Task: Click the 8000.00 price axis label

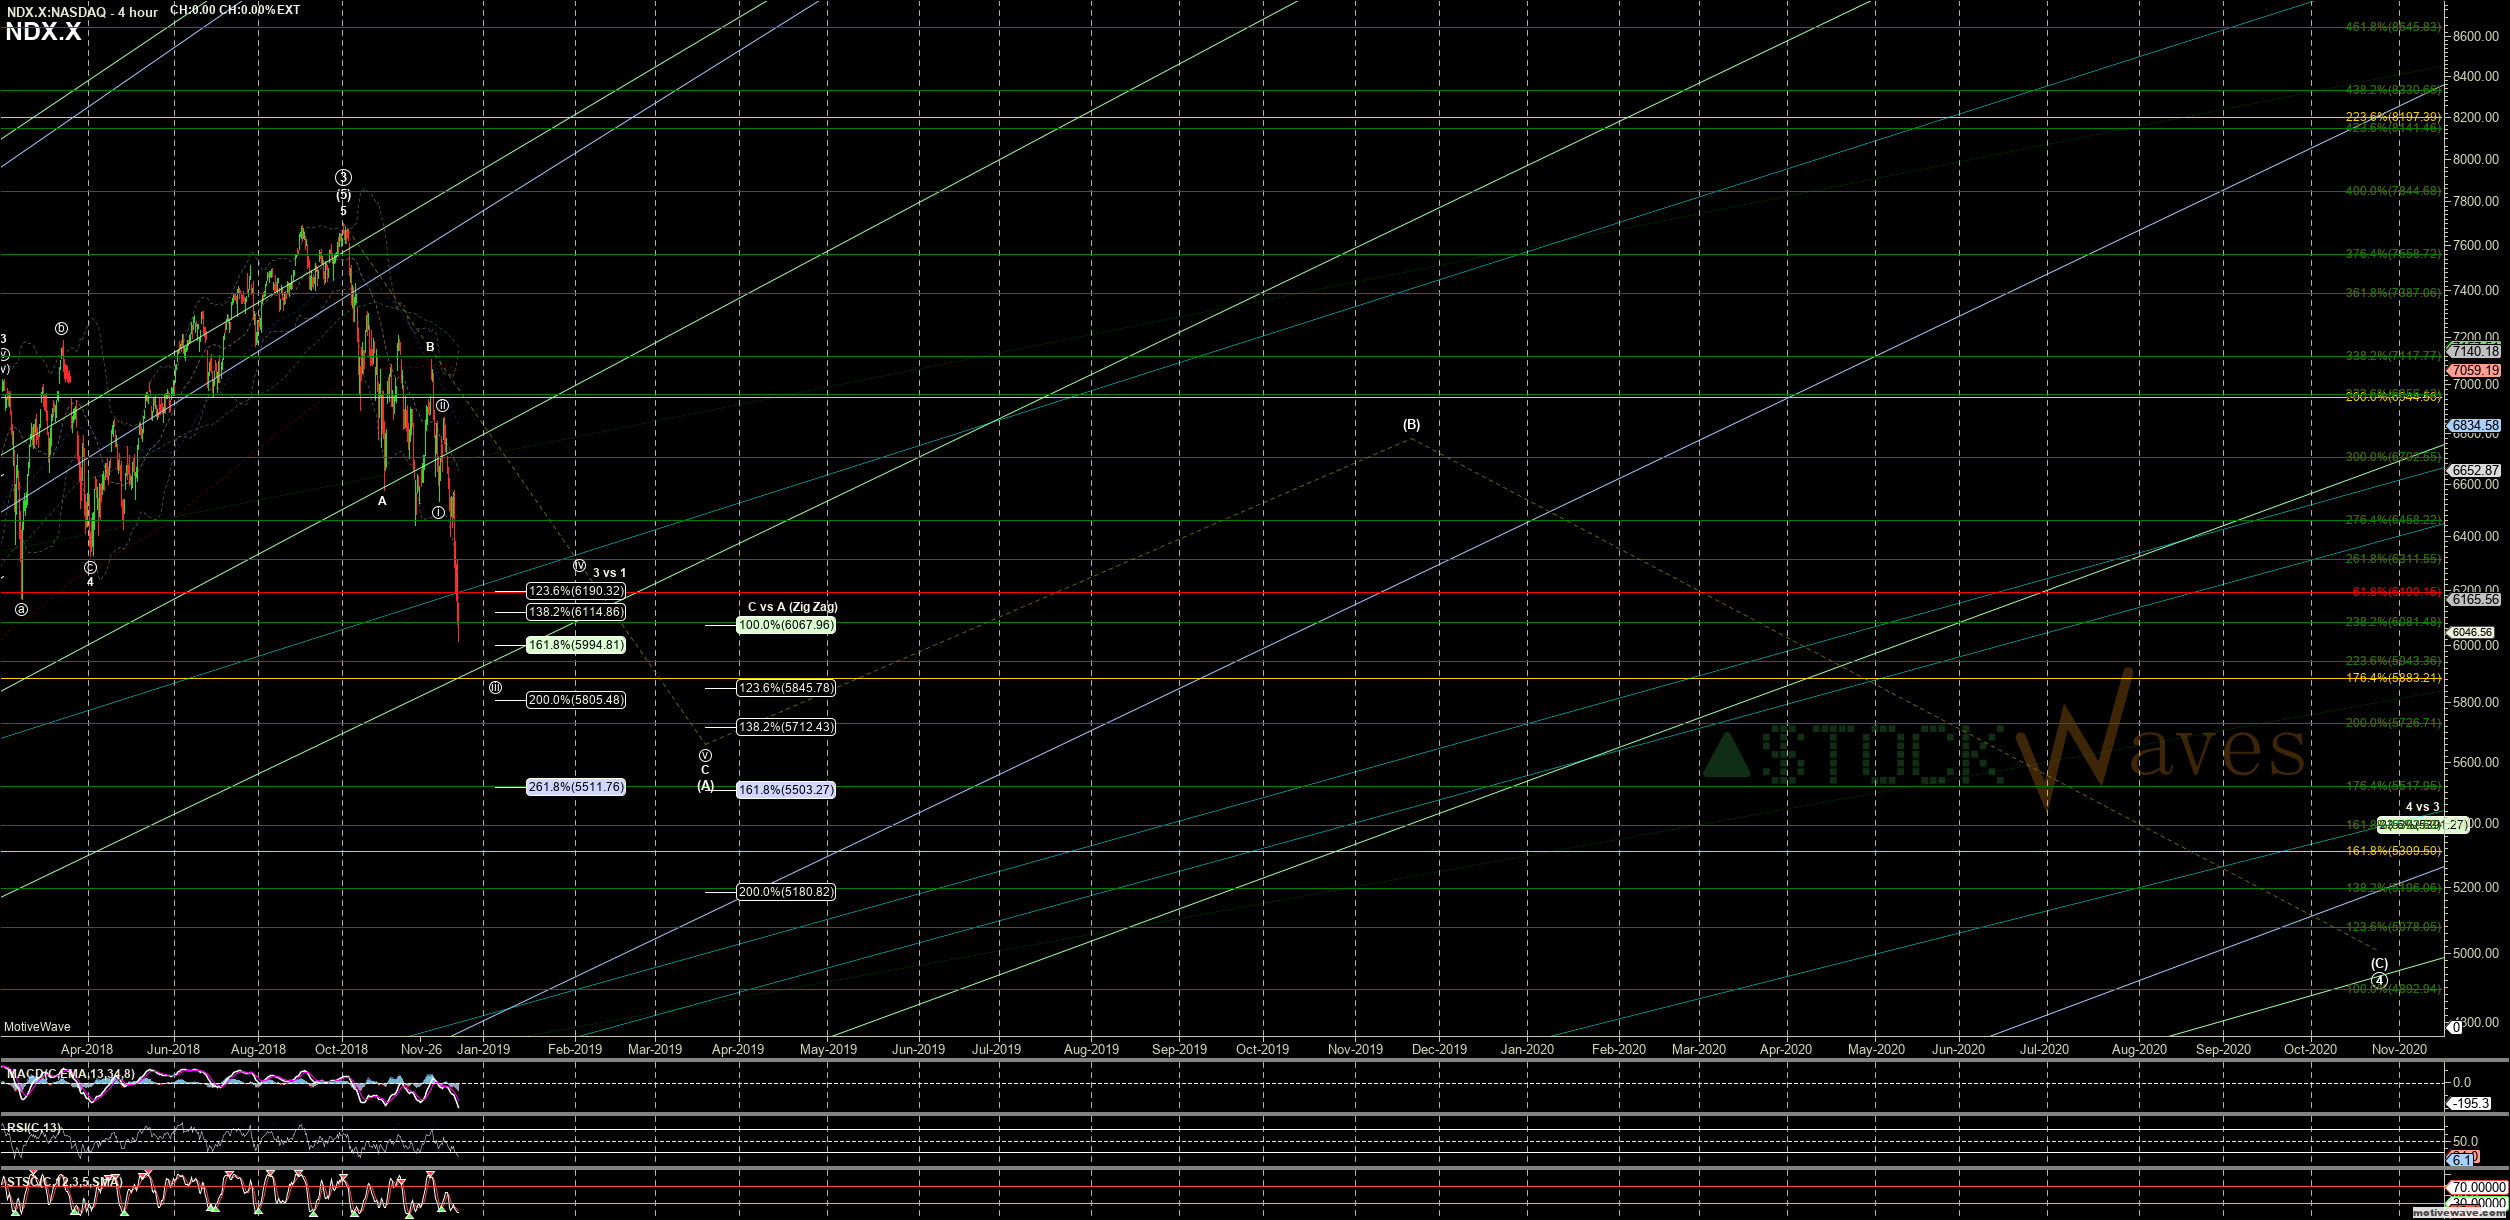Action: tap(2475, 159)
